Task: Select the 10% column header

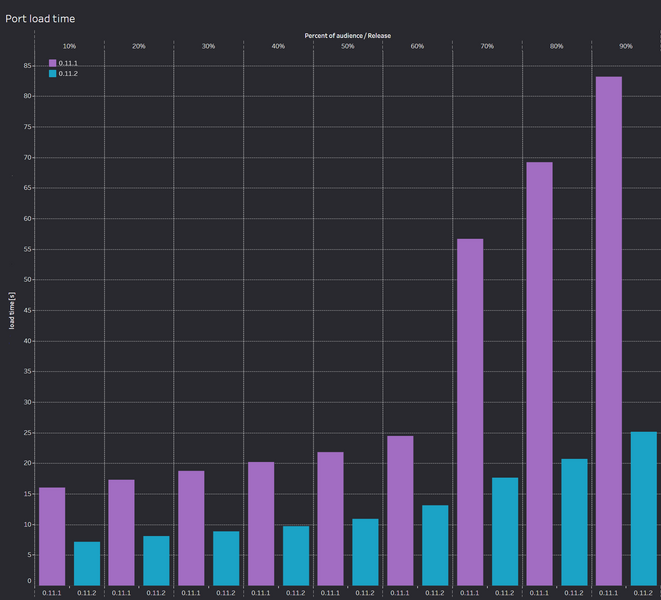Action: click(x=69, y=46)
